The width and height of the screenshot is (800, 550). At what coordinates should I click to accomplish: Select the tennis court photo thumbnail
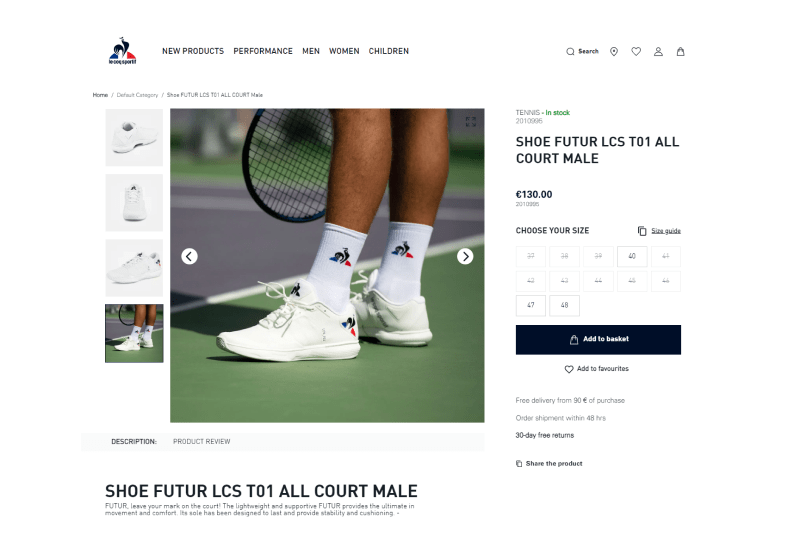[134, 333]
